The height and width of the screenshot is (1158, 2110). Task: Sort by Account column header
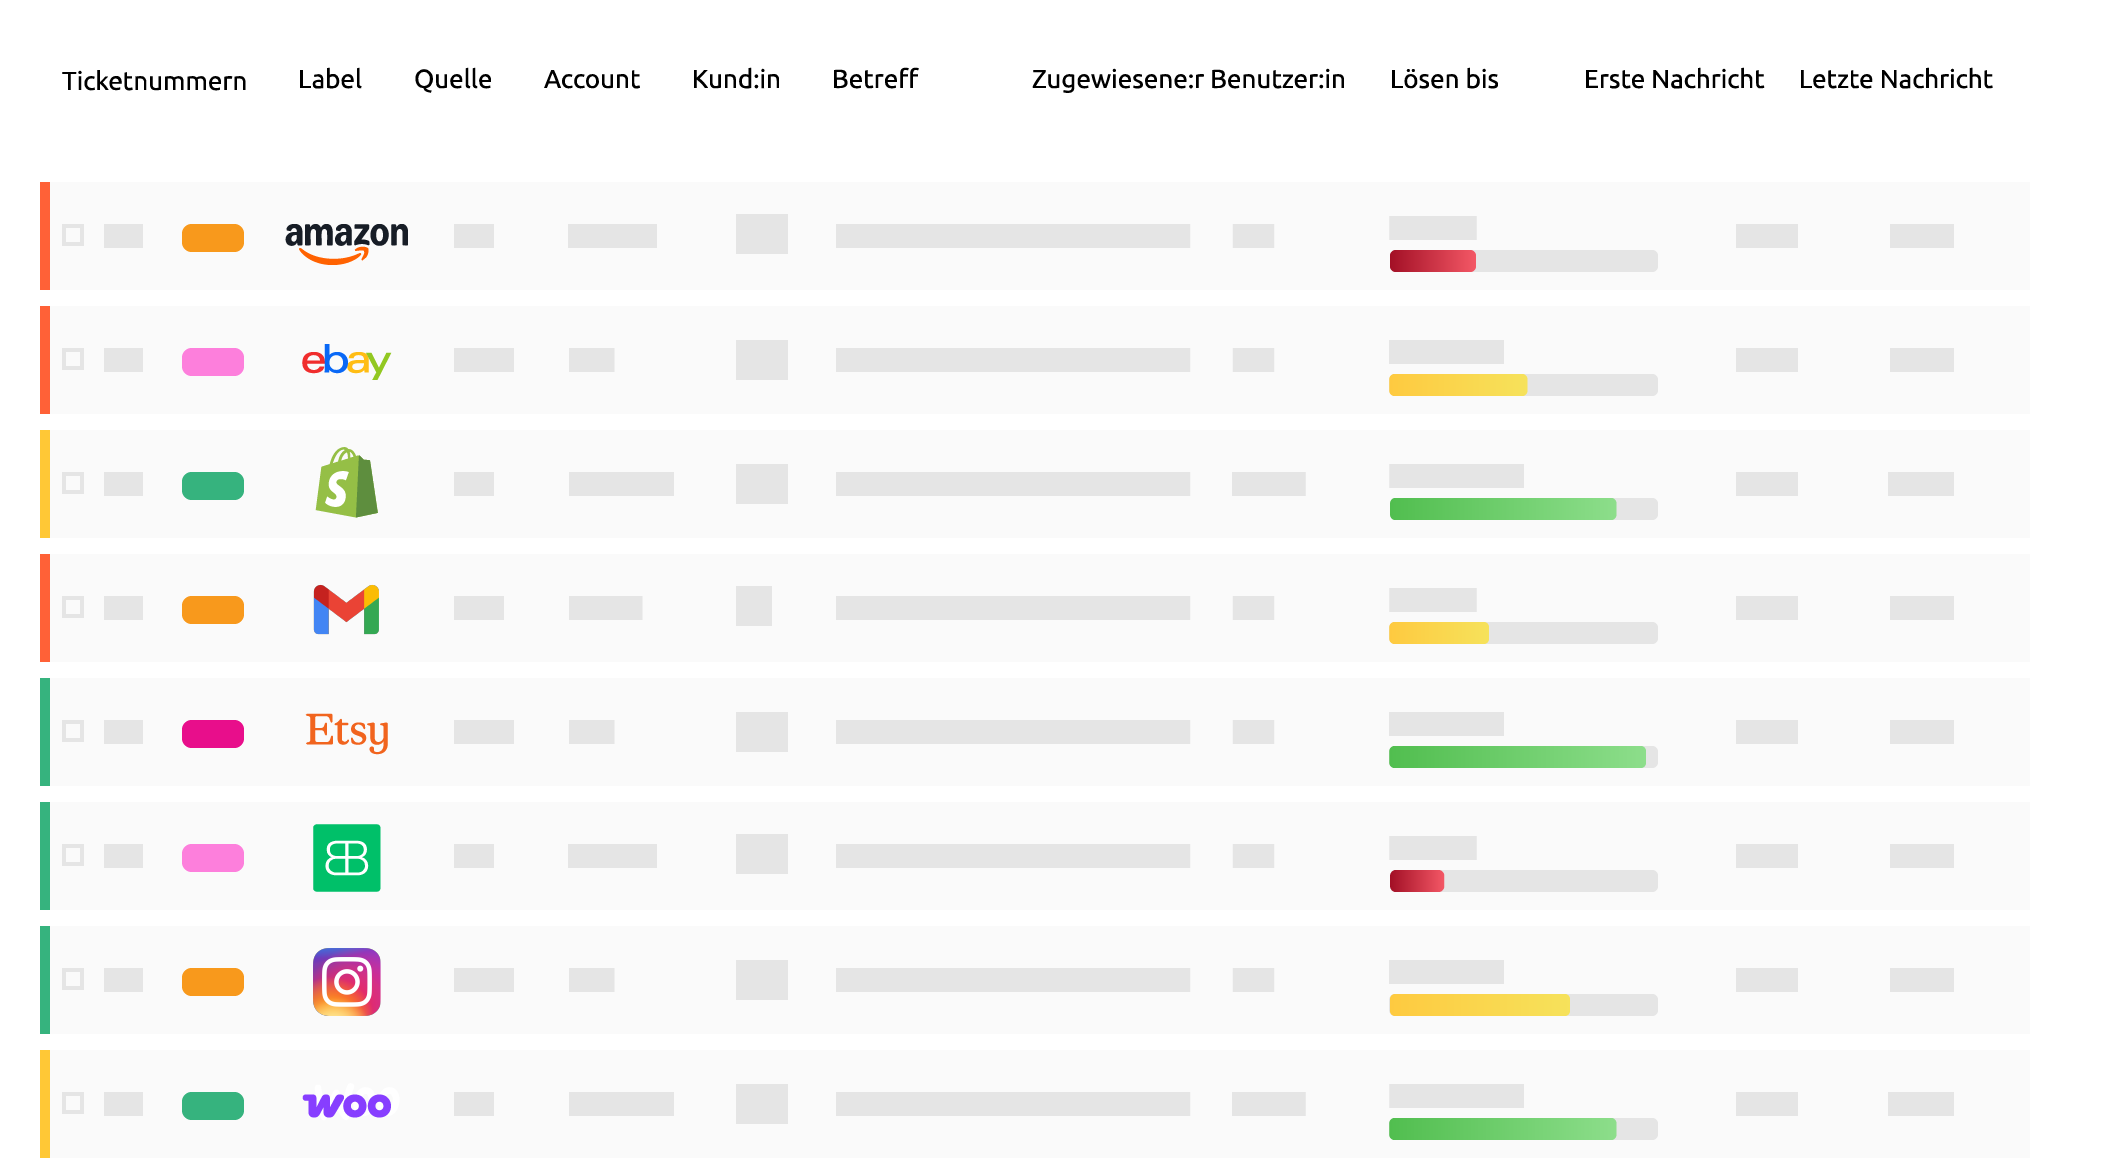point(592,79)
